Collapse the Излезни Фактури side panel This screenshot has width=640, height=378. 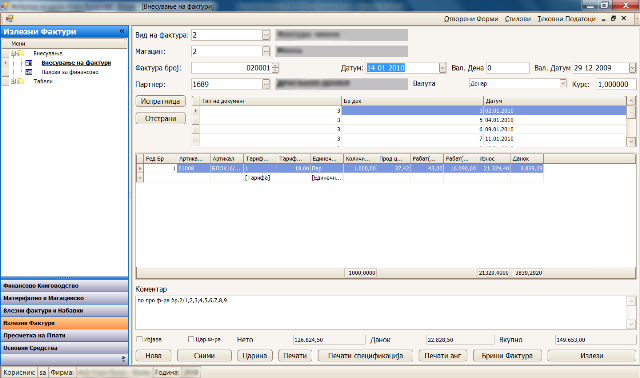(x=122, y=31)
